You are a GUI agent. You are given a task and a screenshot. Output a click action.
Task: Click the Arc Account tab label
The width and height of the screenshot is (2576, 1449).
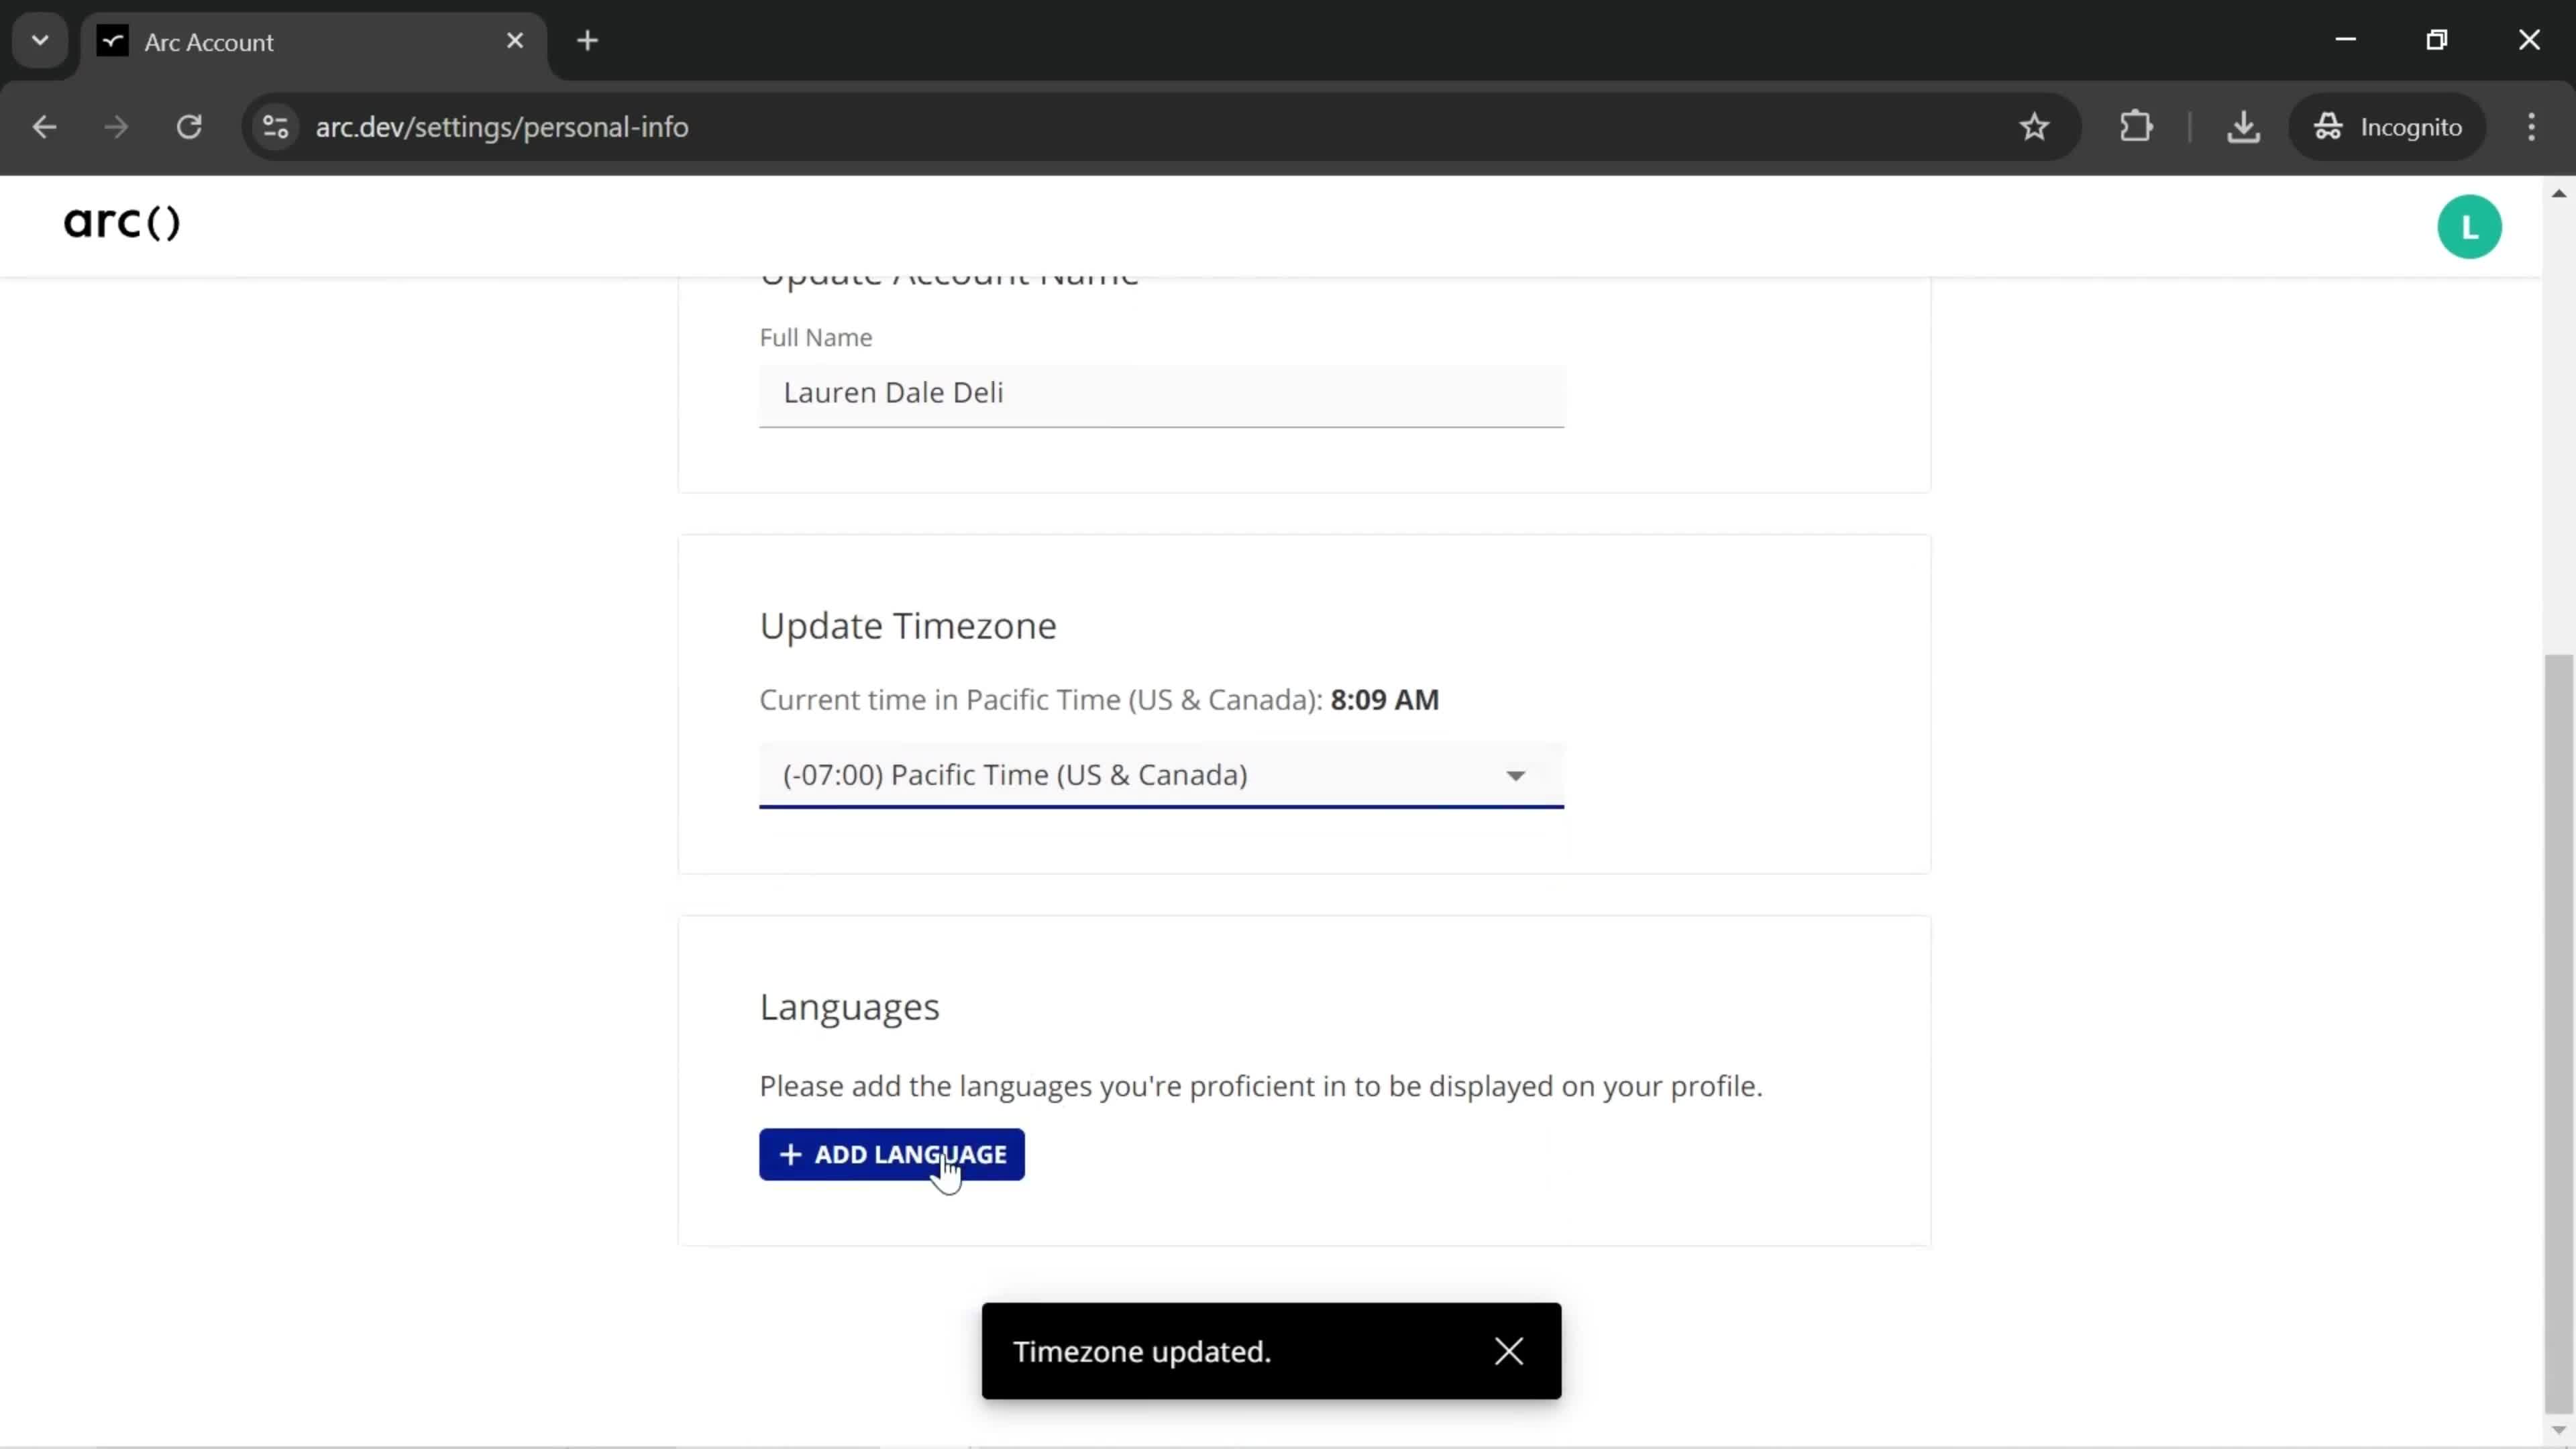(x=209, y=41)
